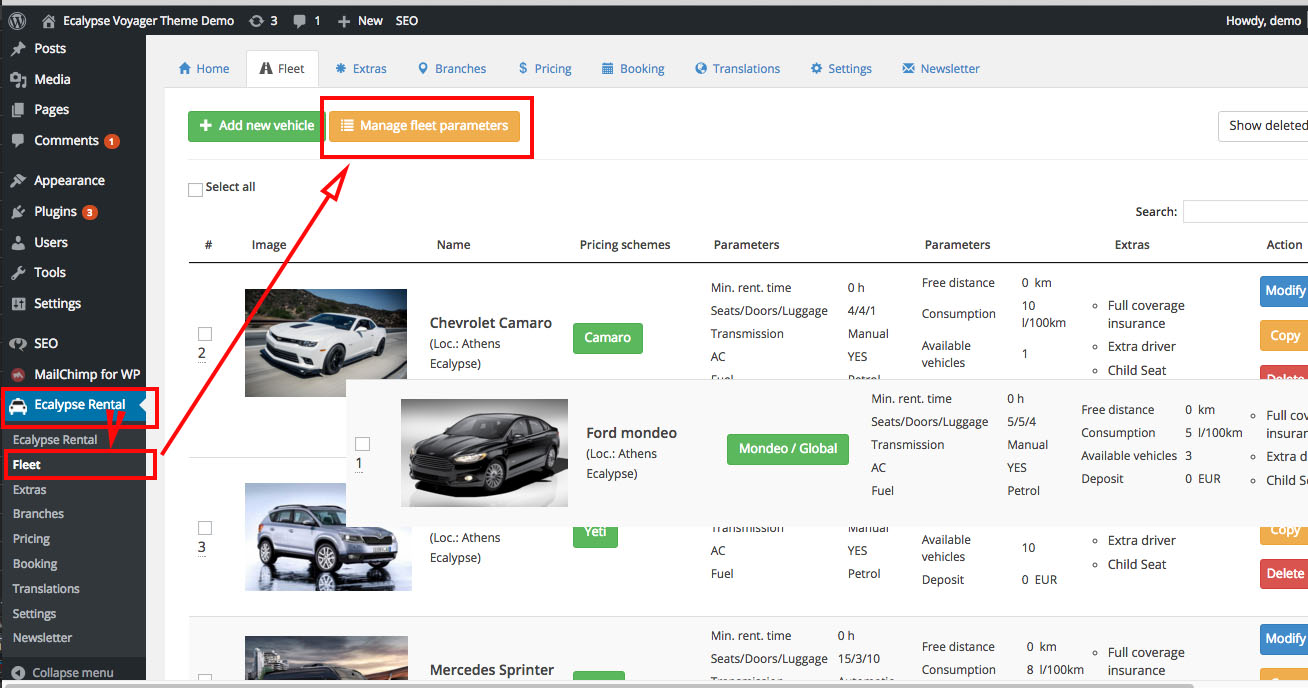Open the Camaro pricing scheme
Image resolution: width=1308 pixels, height=688 pixels.
point(608,338)
